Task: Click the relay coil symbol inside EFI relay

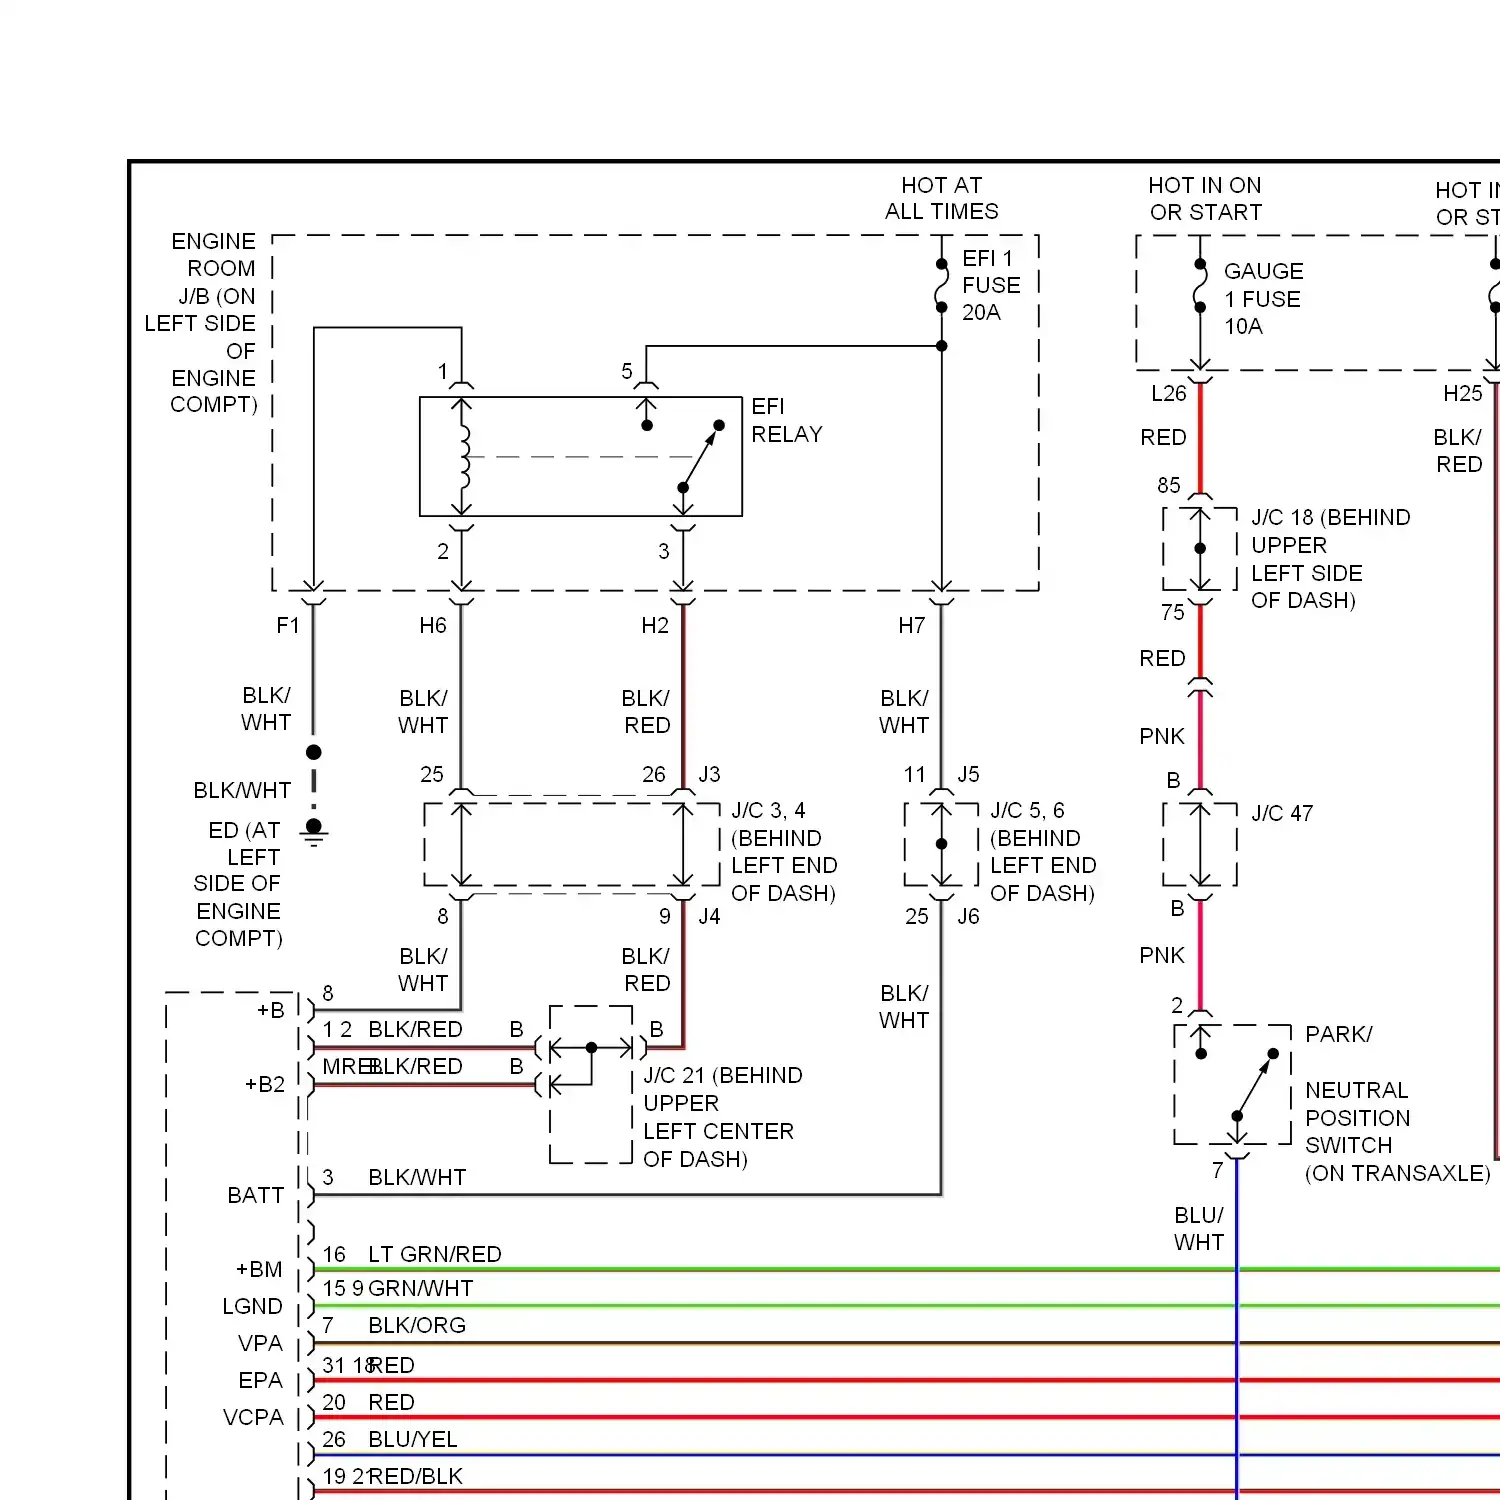Action: pos(462,457)
